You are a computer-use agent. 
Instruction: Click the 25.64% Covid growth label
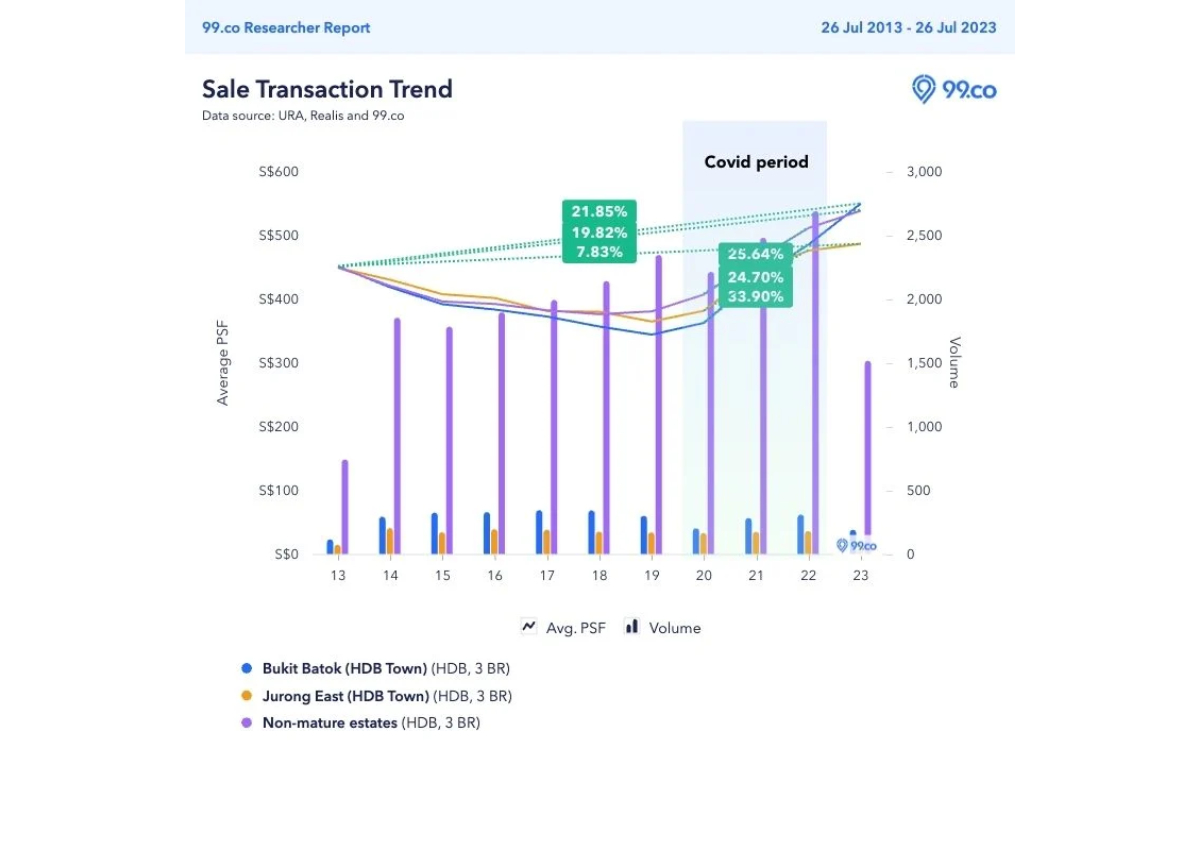pyautogui.click(x=755, y=254)
